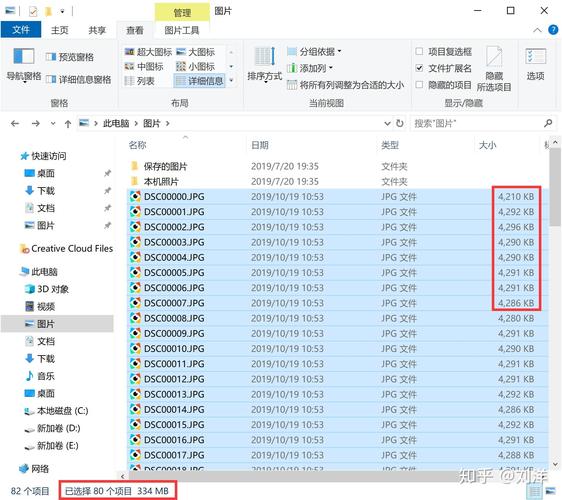Image resolution: width=562 pixels, height=500 pixels.
Task: Select Medium icons (中图标) layout
Action: point(144,67)
